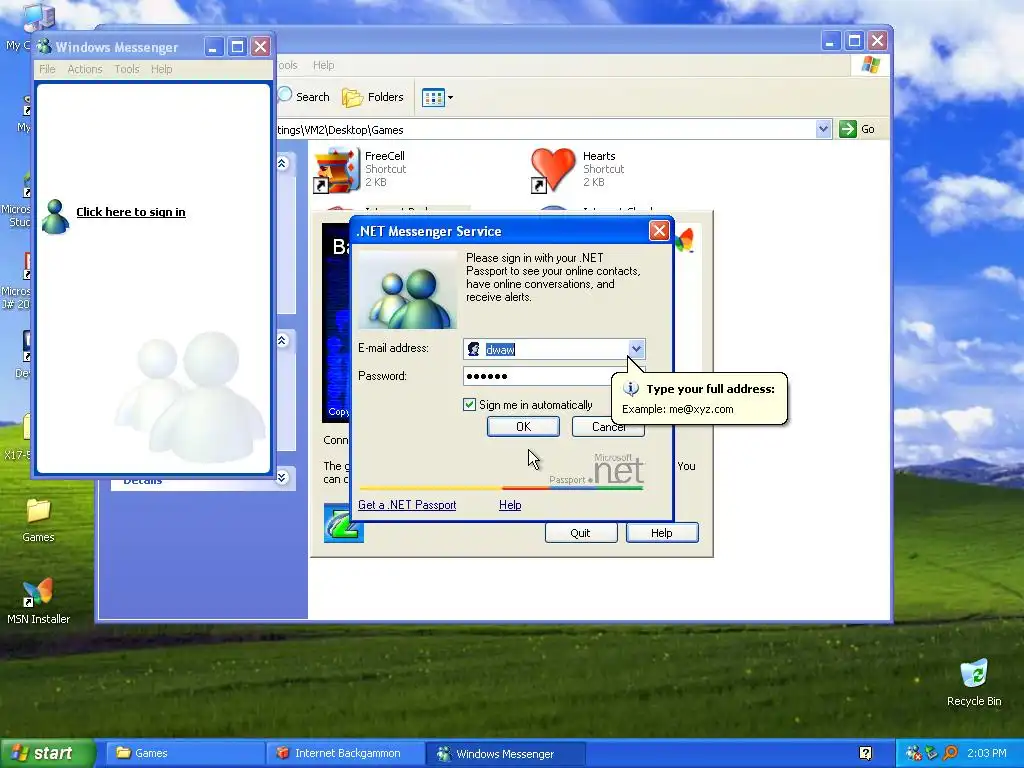The height and width of the screenshot is (768, 1024).
Task: Select the Recycle Bin desktop icon
Action: tap(974, 683)
